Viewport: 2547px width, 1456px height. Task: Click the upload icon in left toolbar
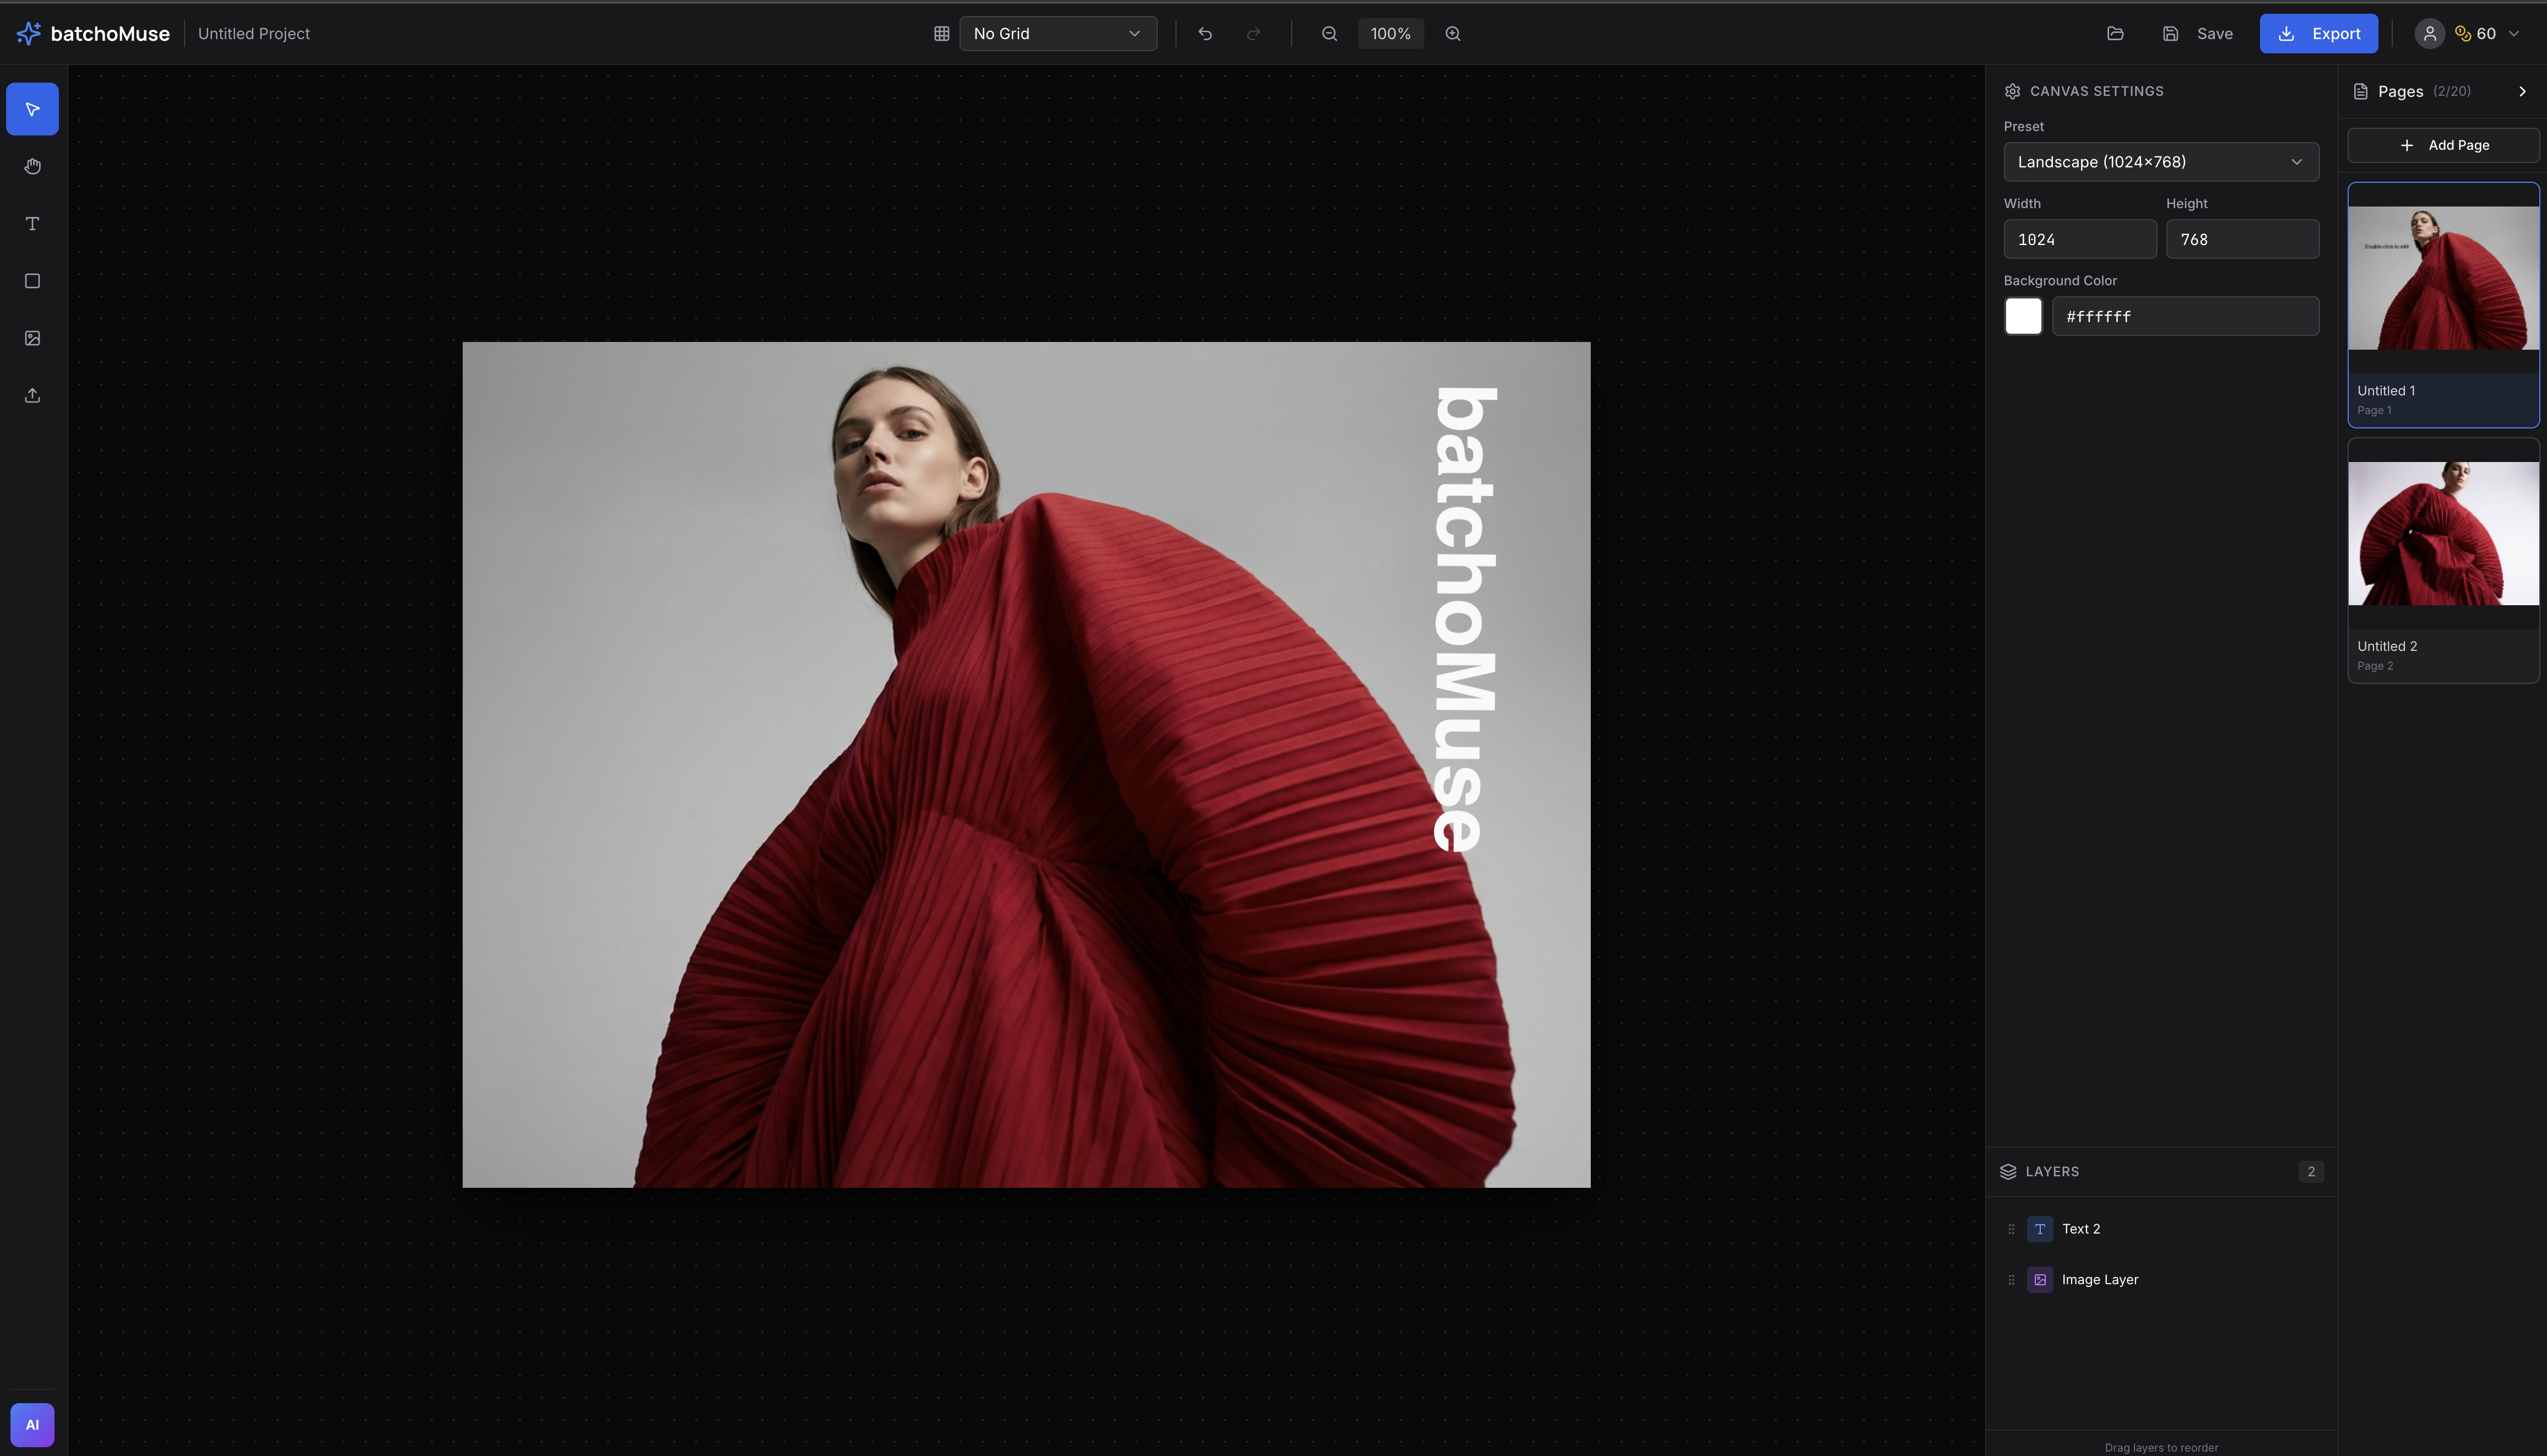click(32, 395)
